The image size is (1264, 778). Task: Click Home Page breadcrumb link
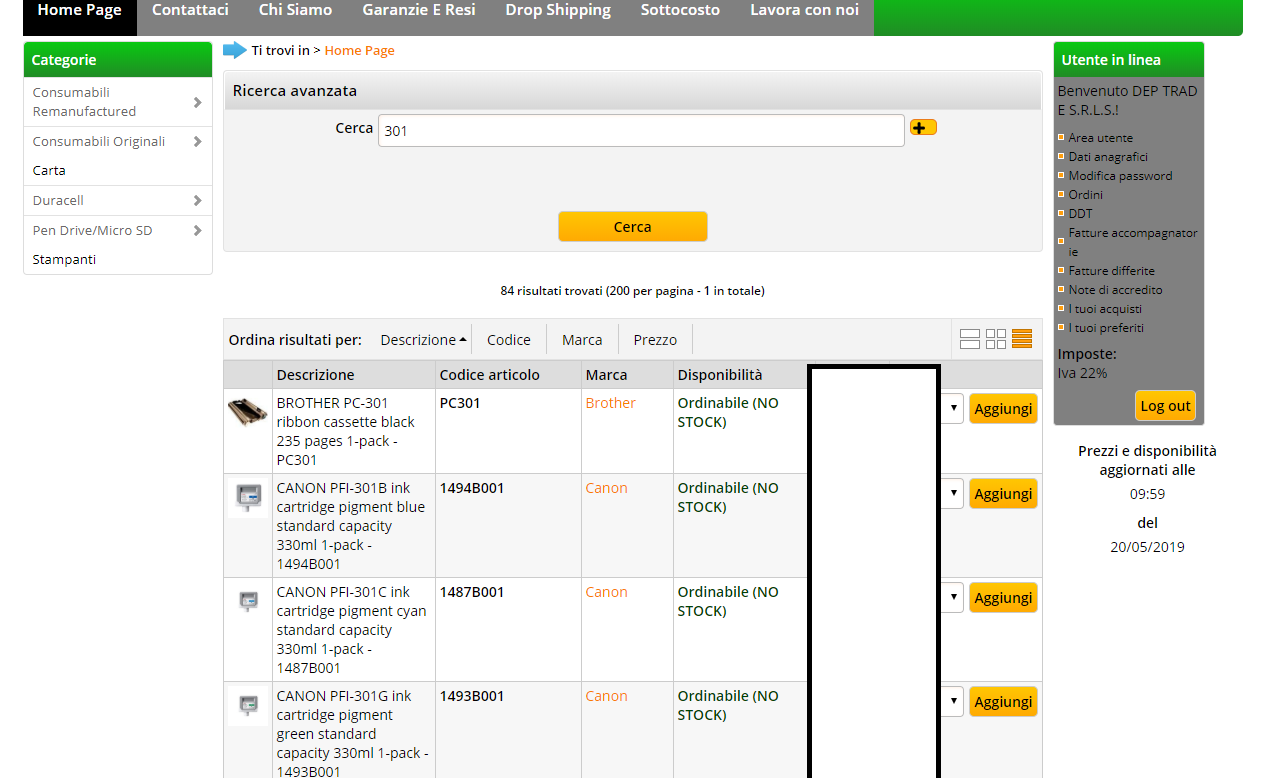click(359, 50)
